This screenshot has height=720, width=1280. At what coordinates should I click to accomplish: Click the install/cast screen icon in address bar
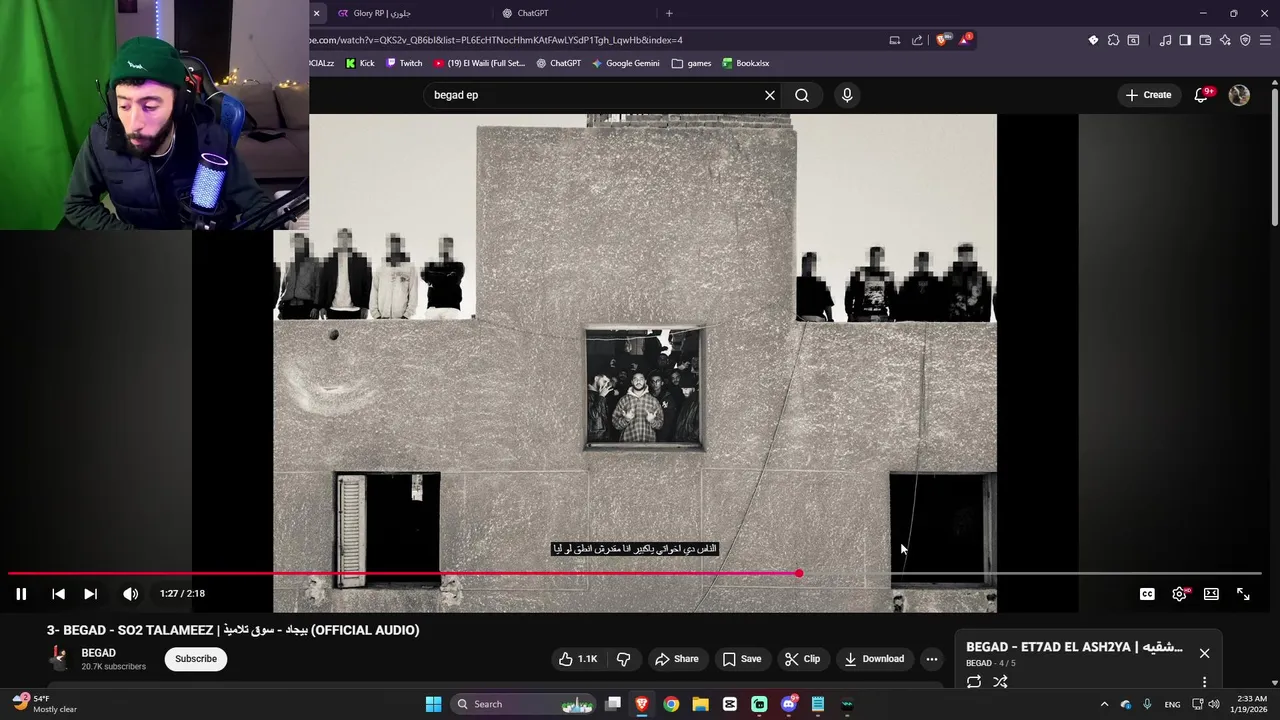pos(895,40)
